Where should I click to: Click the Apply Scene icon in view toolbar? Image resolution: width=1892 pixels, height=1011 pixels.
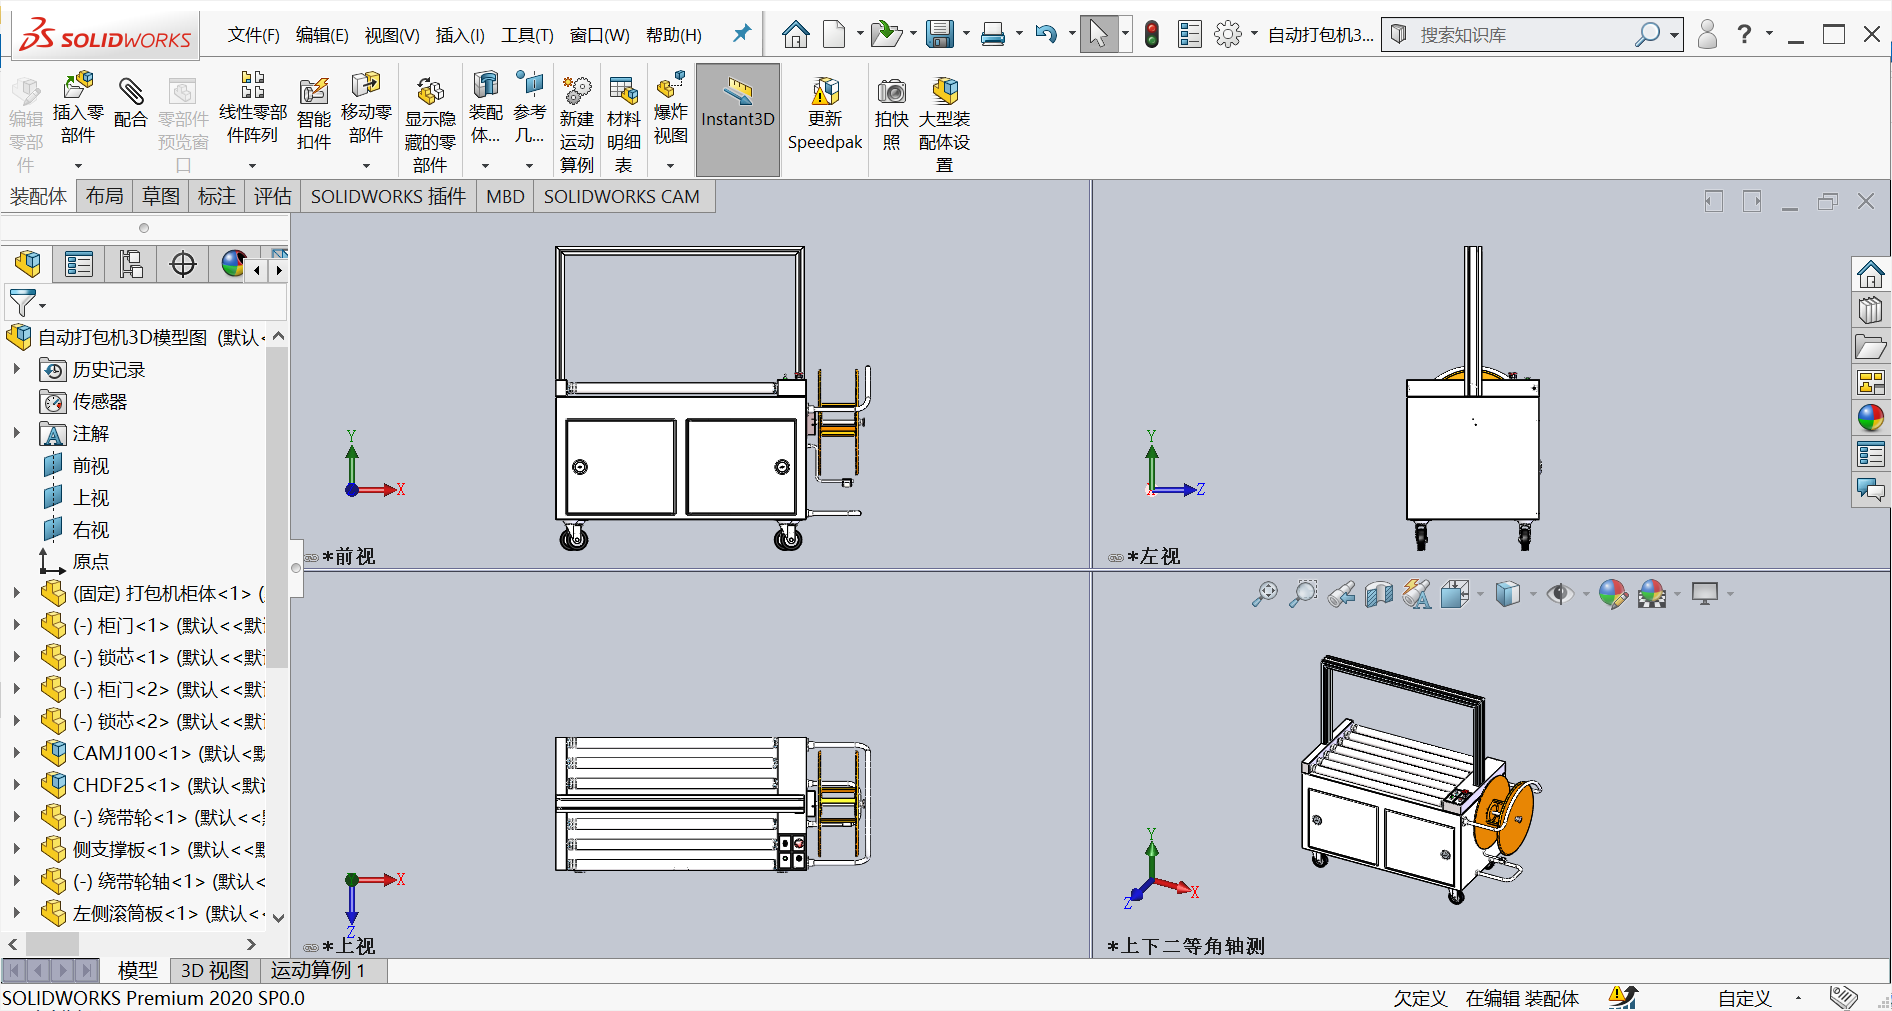coord(1652,595)
